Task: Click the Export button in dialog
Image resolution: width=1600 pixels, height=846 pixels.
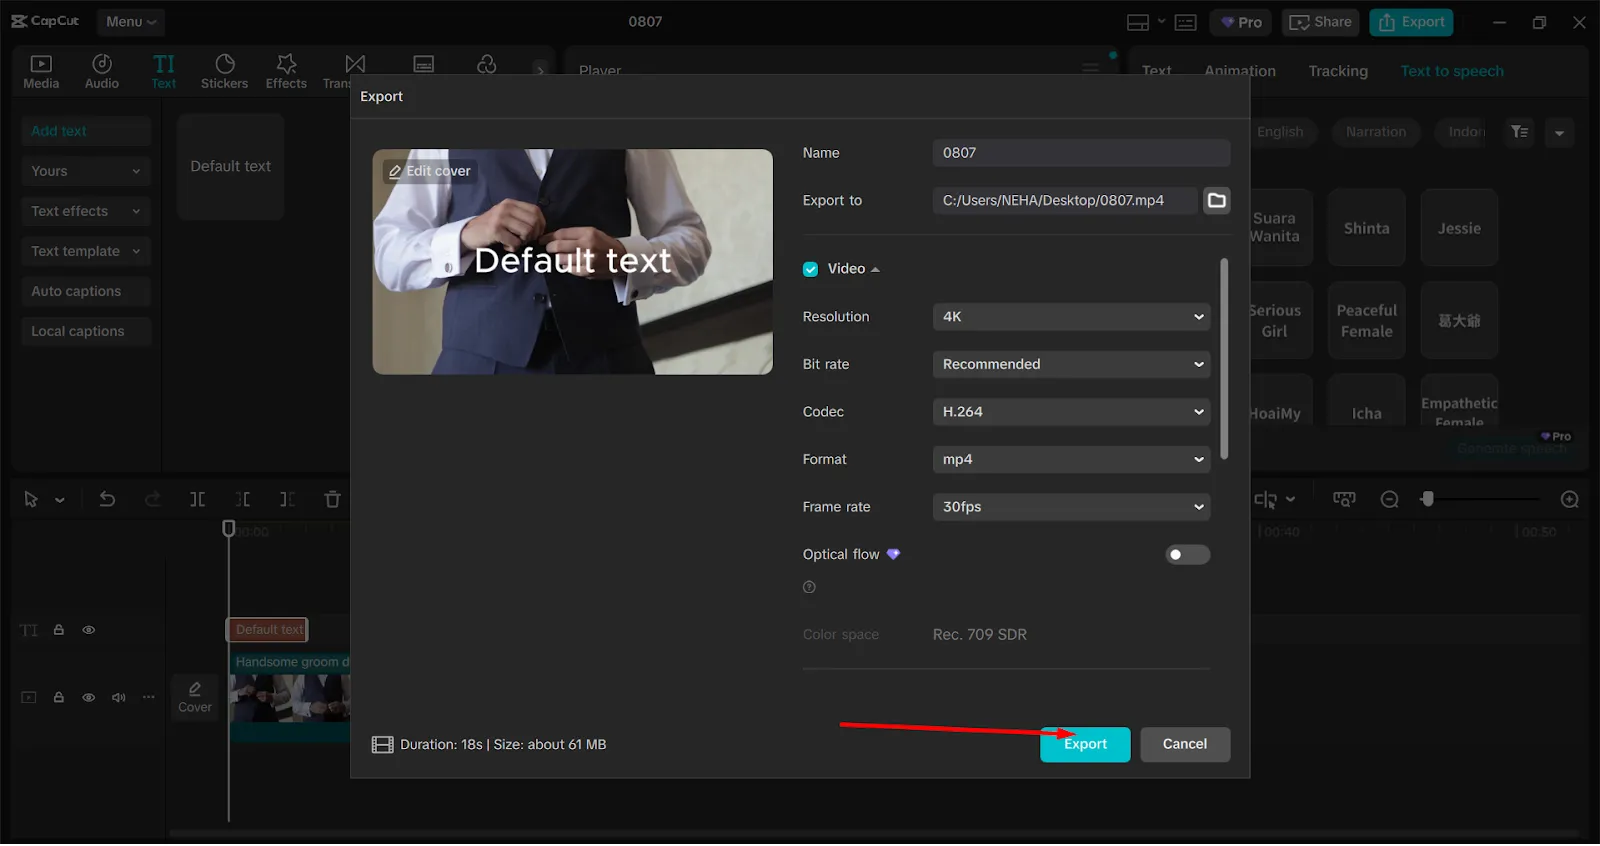Action: click(1085, 746)
